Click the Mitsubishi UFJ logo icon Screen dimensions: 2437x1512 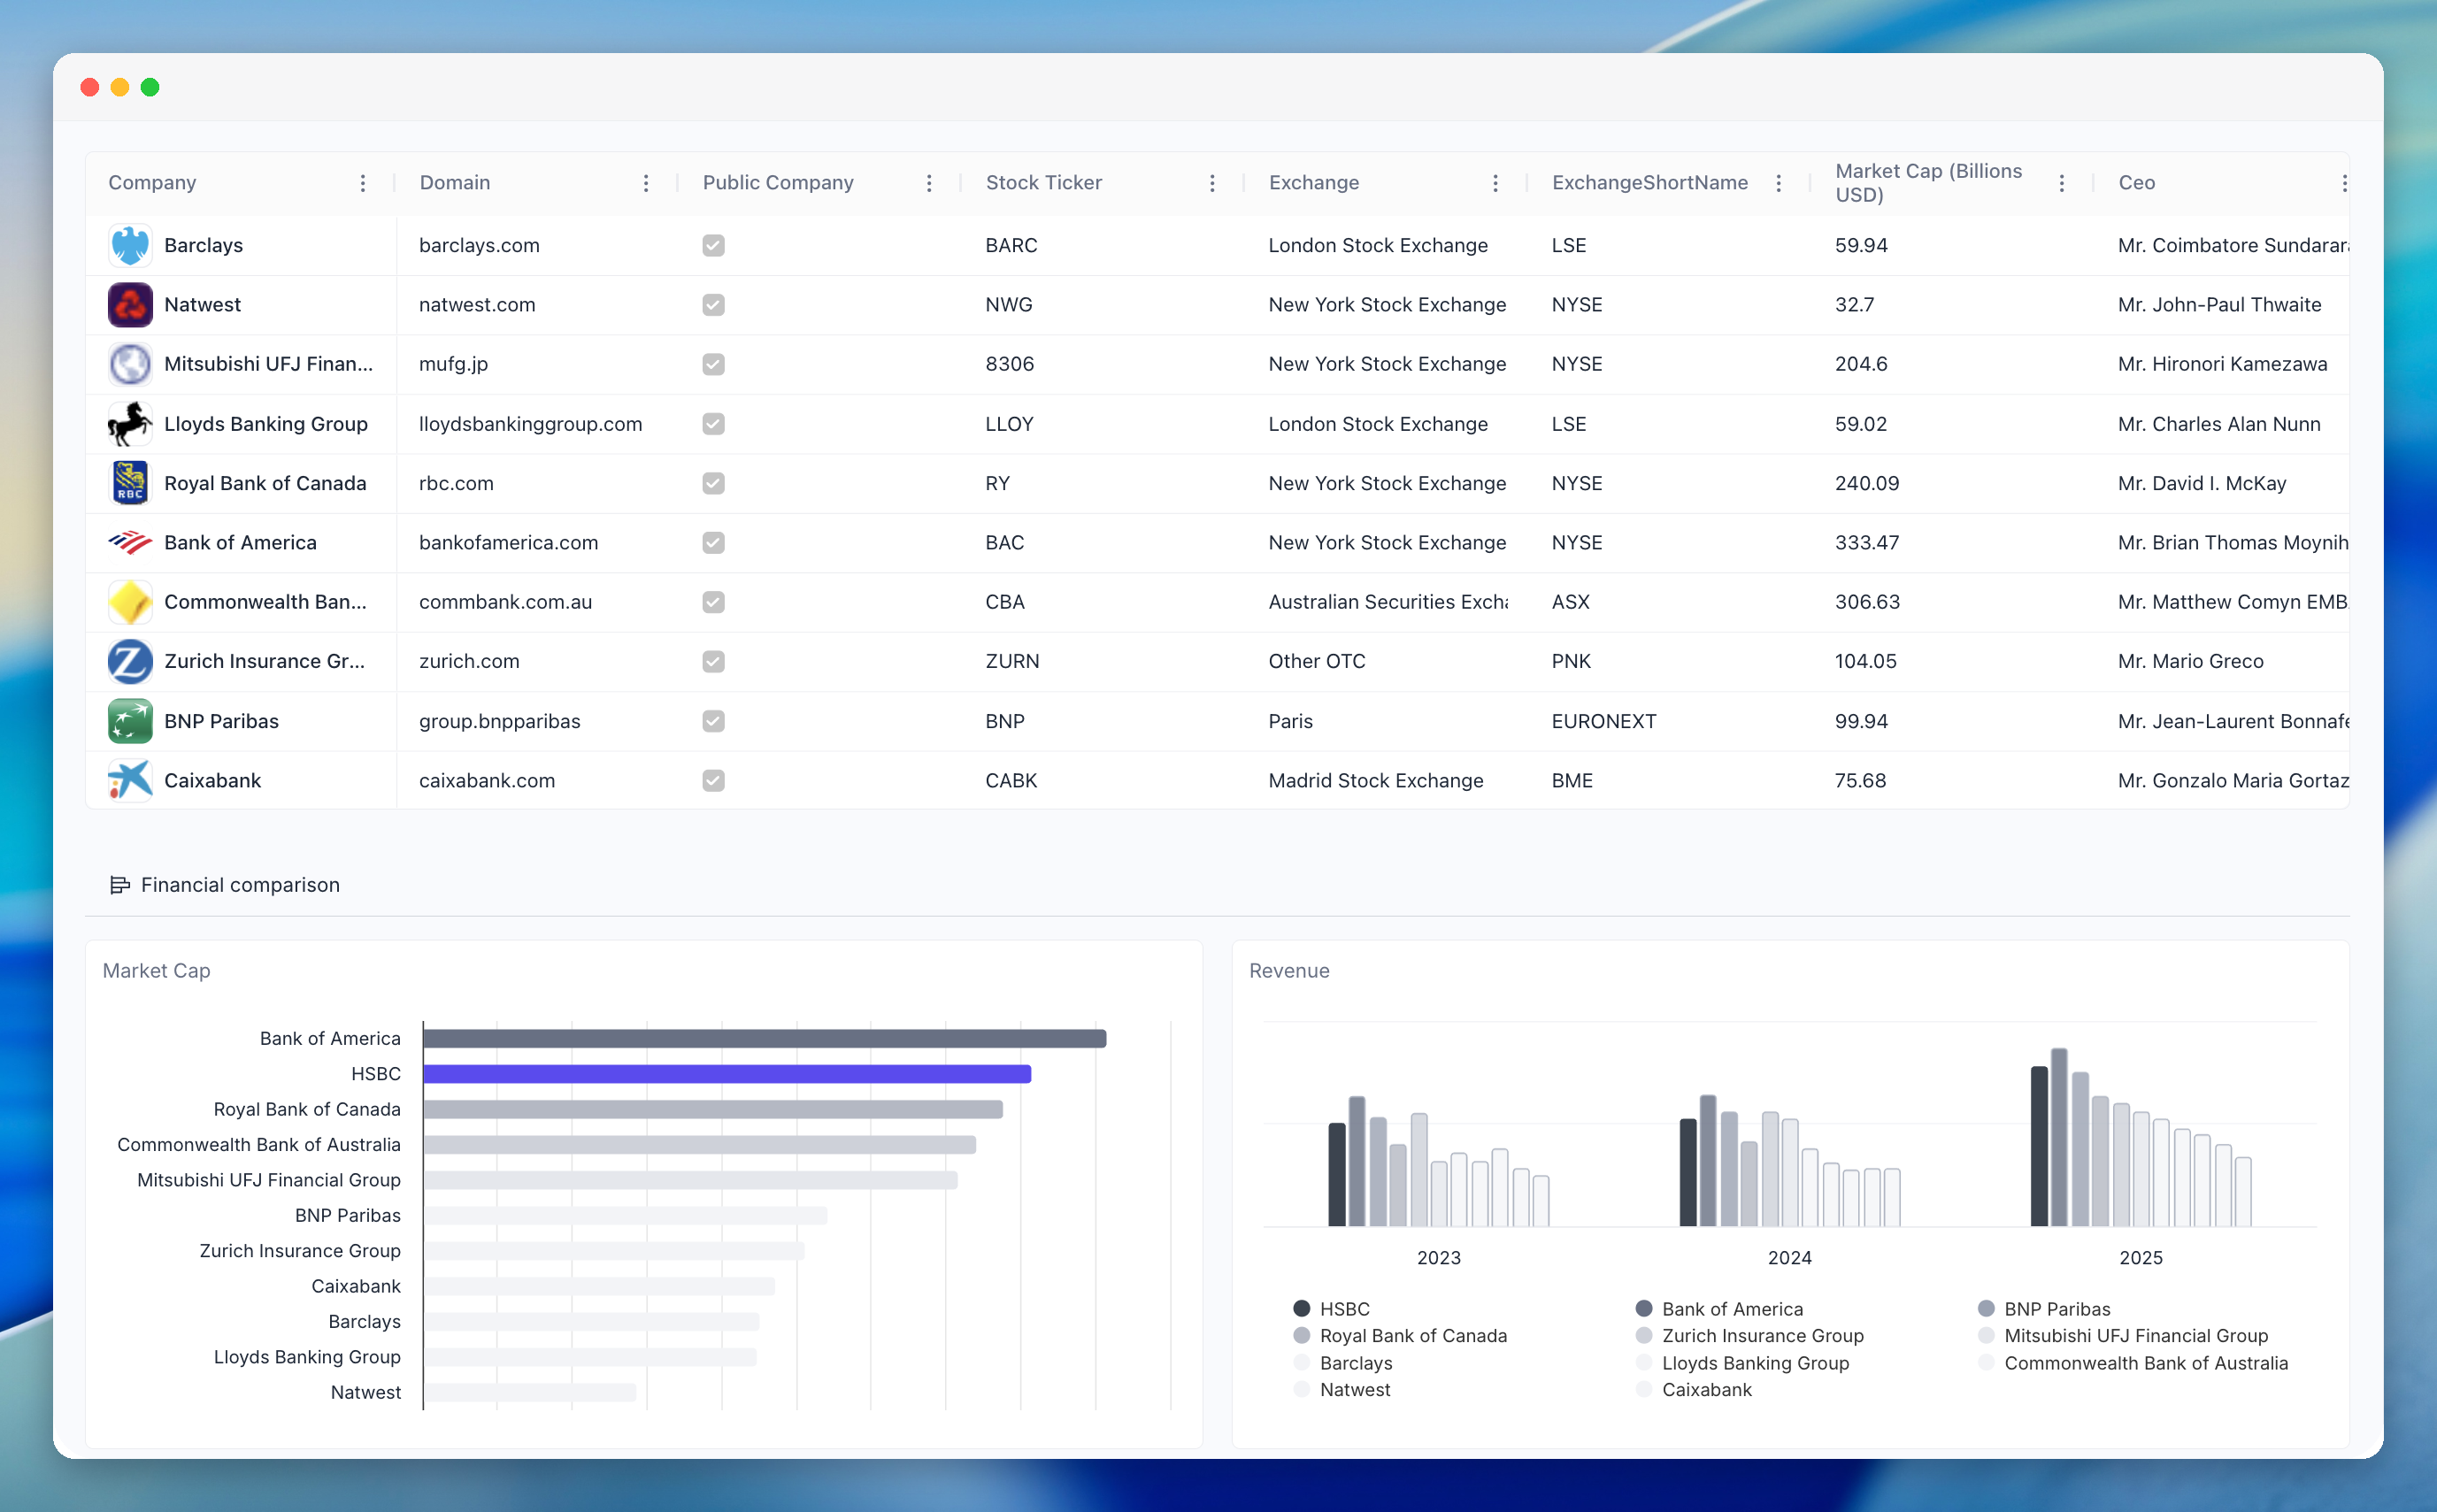point(130,364)
